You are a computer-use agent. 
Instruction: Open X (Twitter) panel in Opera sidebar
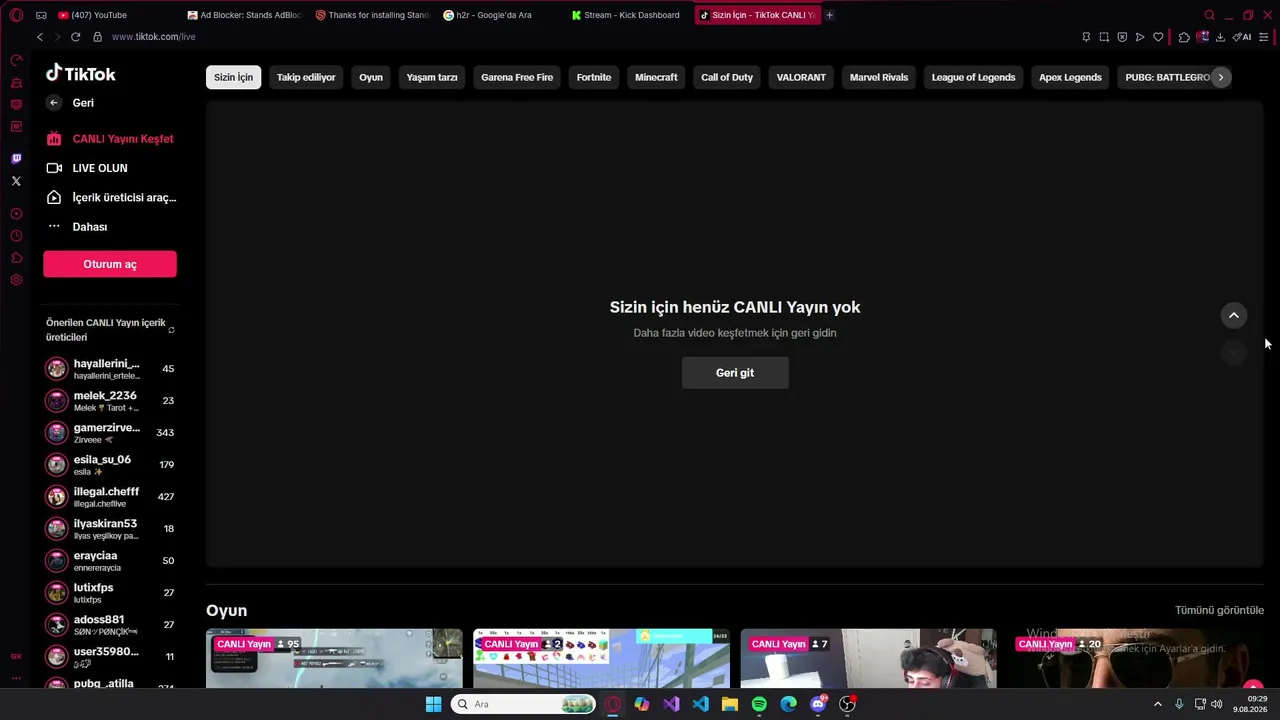16,181
